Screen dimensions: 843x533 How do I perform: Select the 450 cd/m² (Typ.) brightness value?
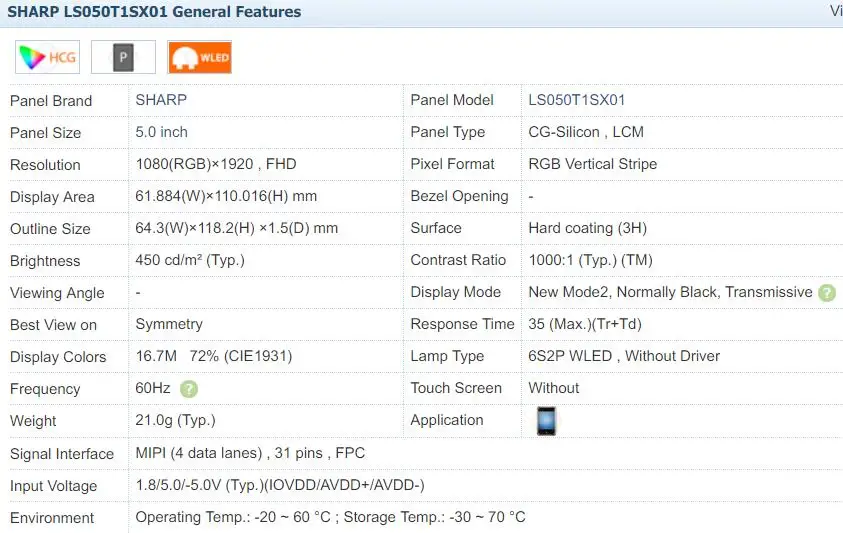tap(190, 260)
